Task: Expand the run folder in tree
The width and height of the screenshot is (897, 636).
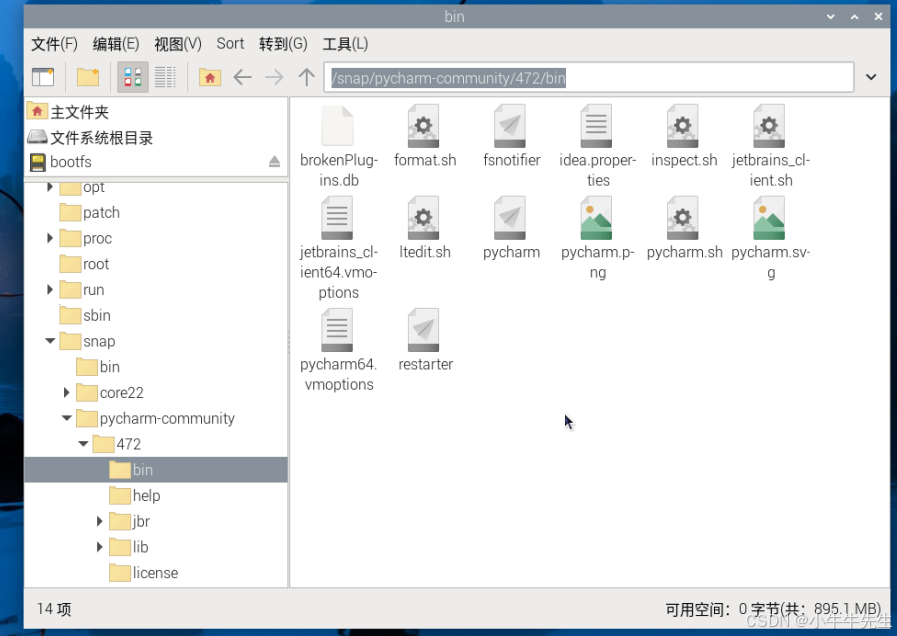Action: pos(50,289)
